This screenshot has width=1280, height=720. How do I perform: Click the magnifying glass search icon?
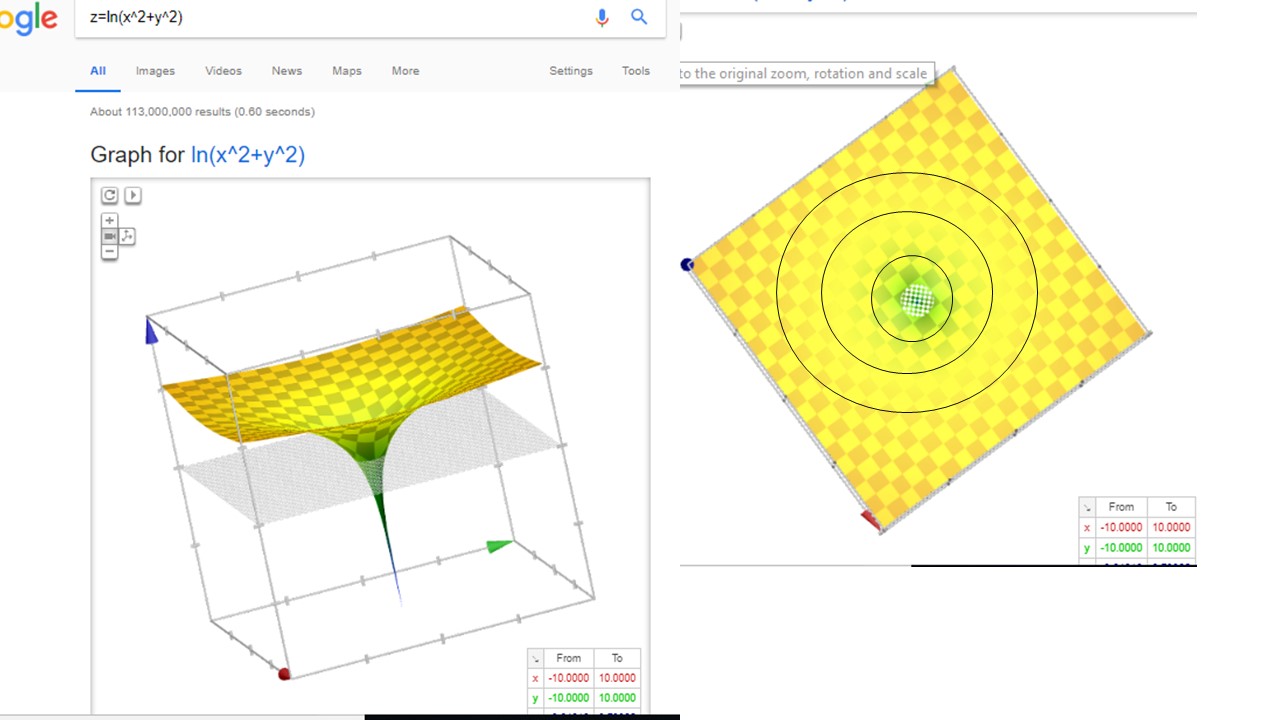pyautogui.click(x=639, y=17)
